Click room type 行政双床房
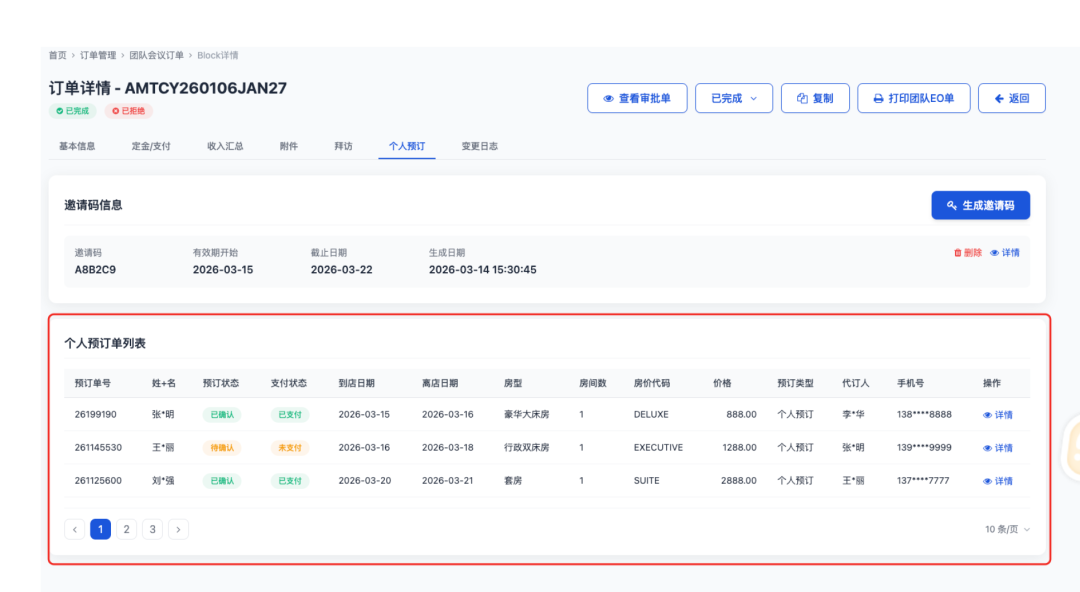This screenshot has height=592, width=1080. [x=526, y=447]
